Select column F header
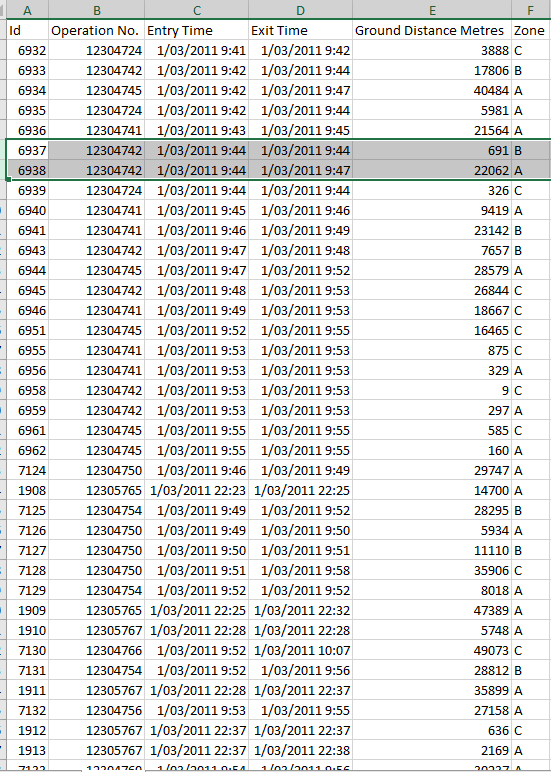Viewport: 551px width, 772px height. click(531, 9)
